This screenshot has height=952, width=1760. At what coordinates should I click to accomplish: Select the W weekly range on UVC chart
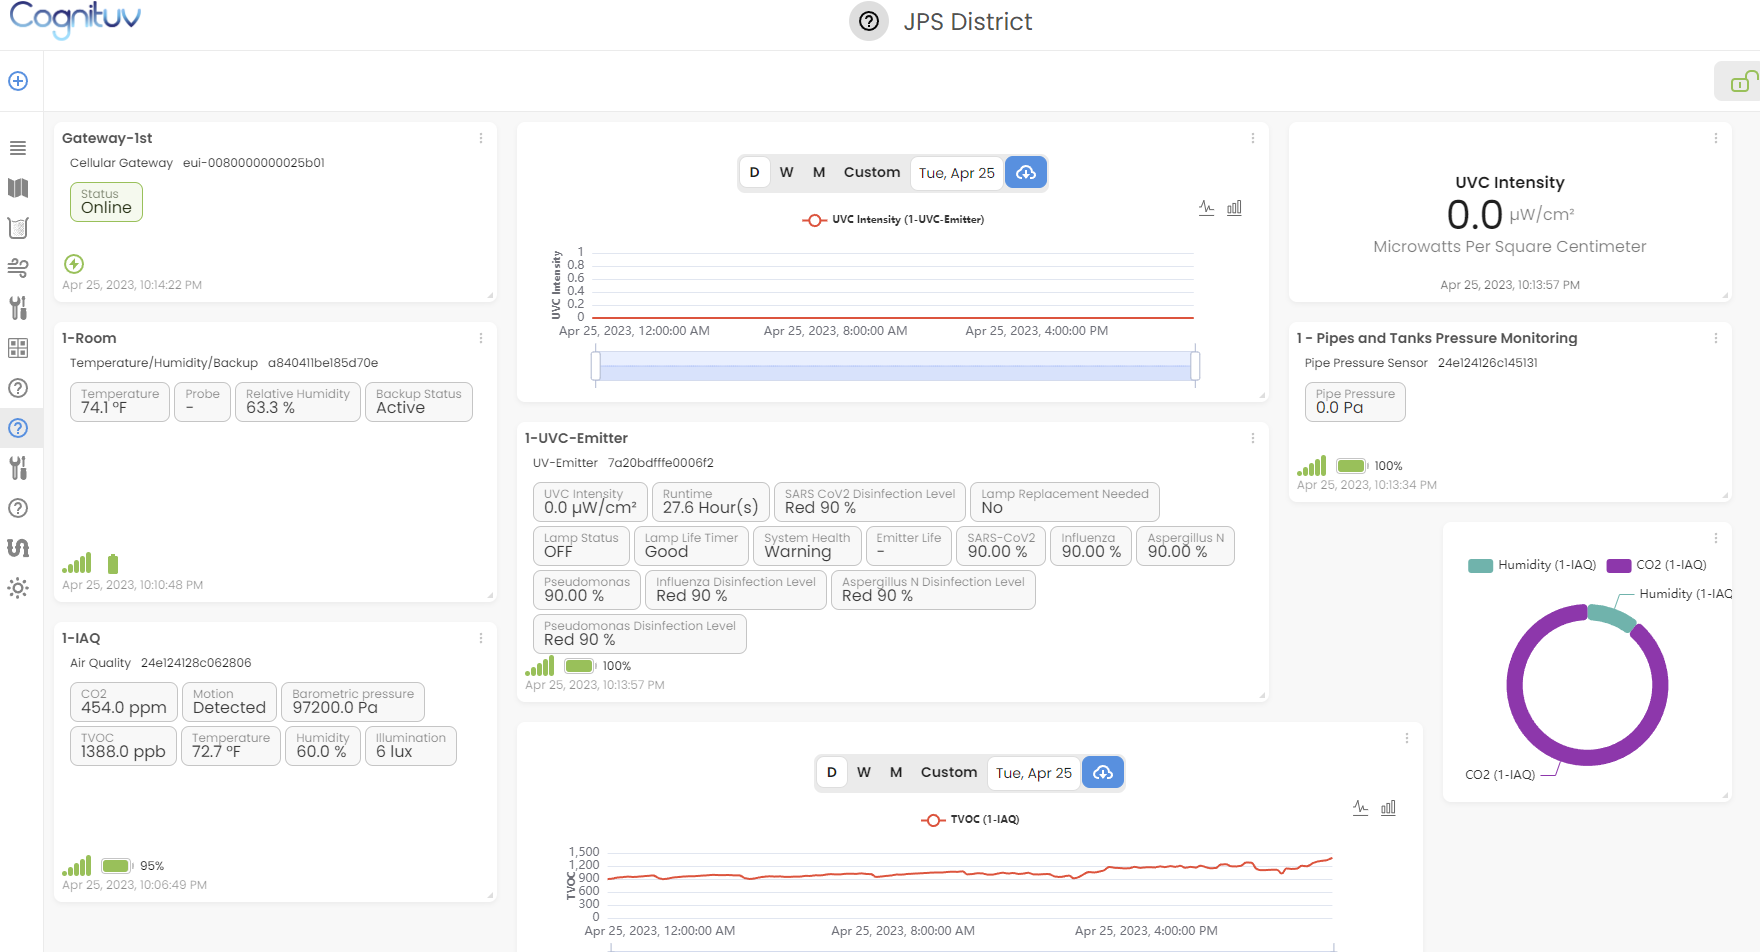point(787,173)
